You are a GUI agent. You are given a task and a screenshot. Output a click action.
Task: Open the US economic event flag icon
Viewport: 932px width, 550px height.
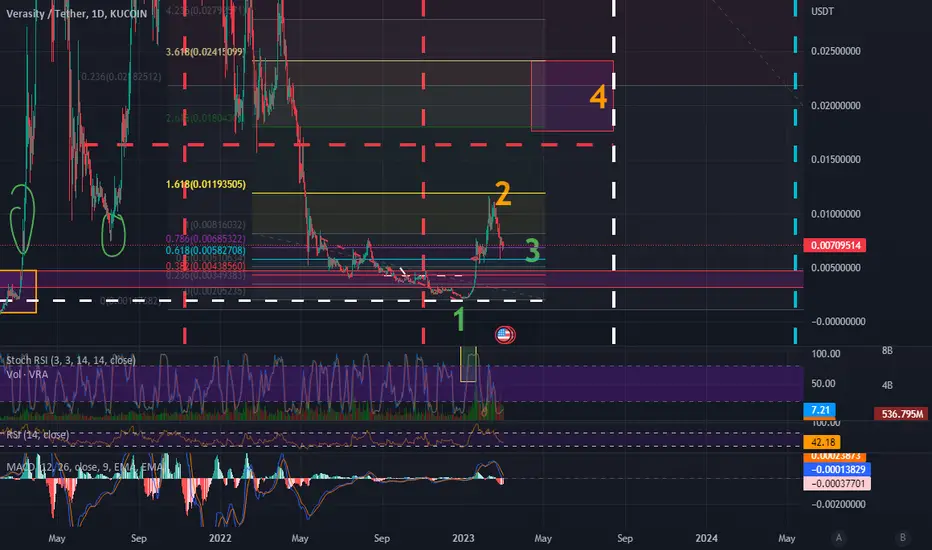click(x=505, y=335)
